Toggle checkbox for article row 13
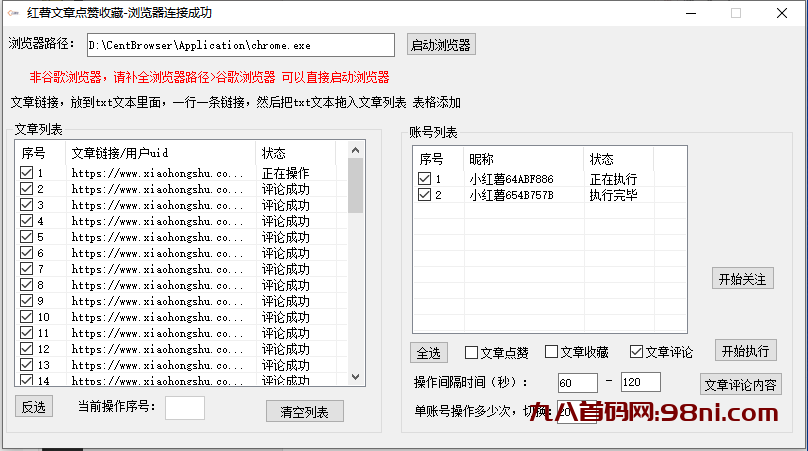 (26, 364)
